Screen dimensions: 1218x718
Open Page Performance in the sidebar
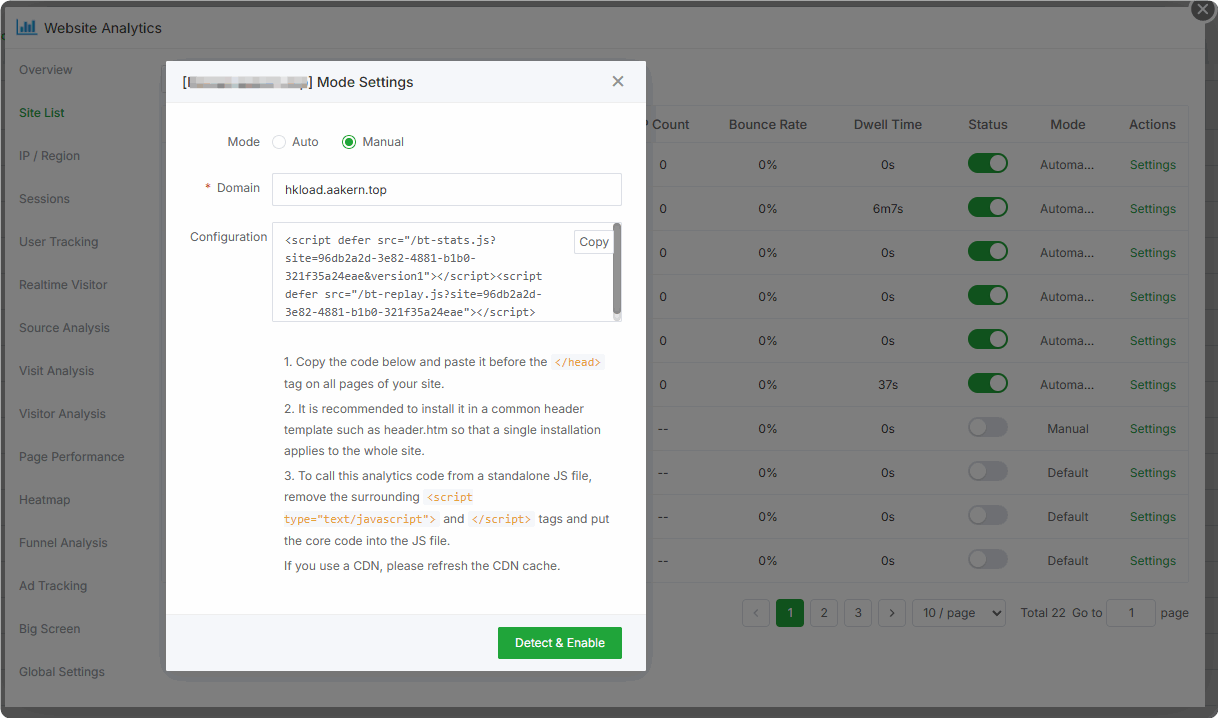72,457
